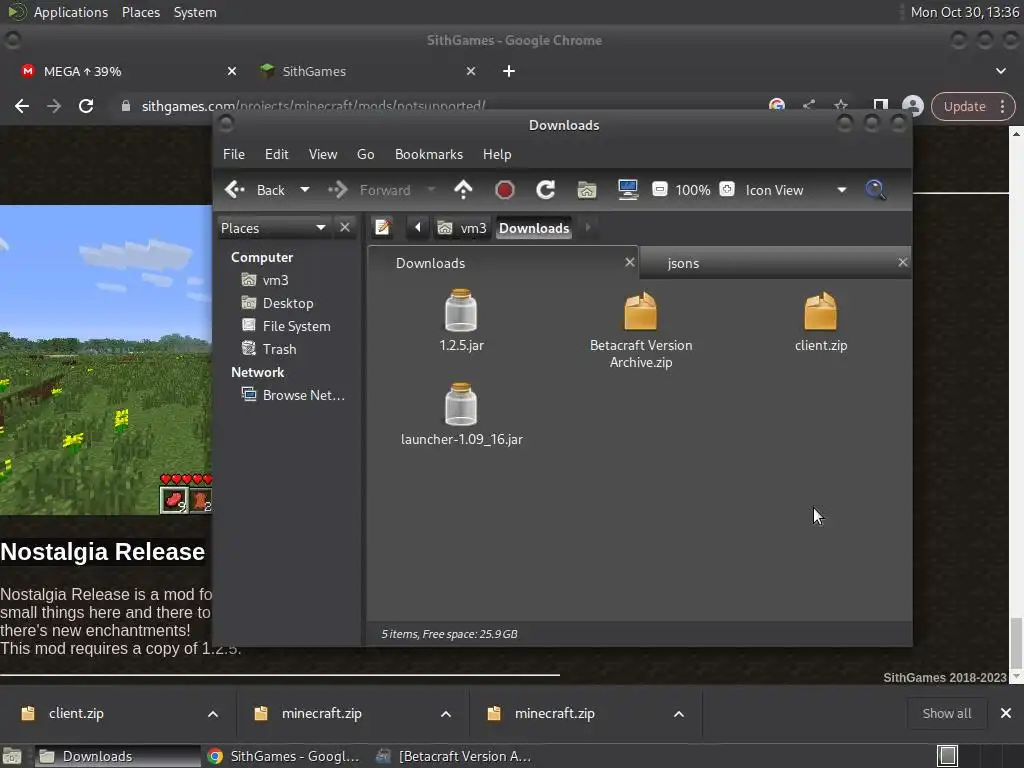Viewport: 1024px width, 768px height.
Task: Open the Back history dropdown arrow
Action: (x=304, y=190)
